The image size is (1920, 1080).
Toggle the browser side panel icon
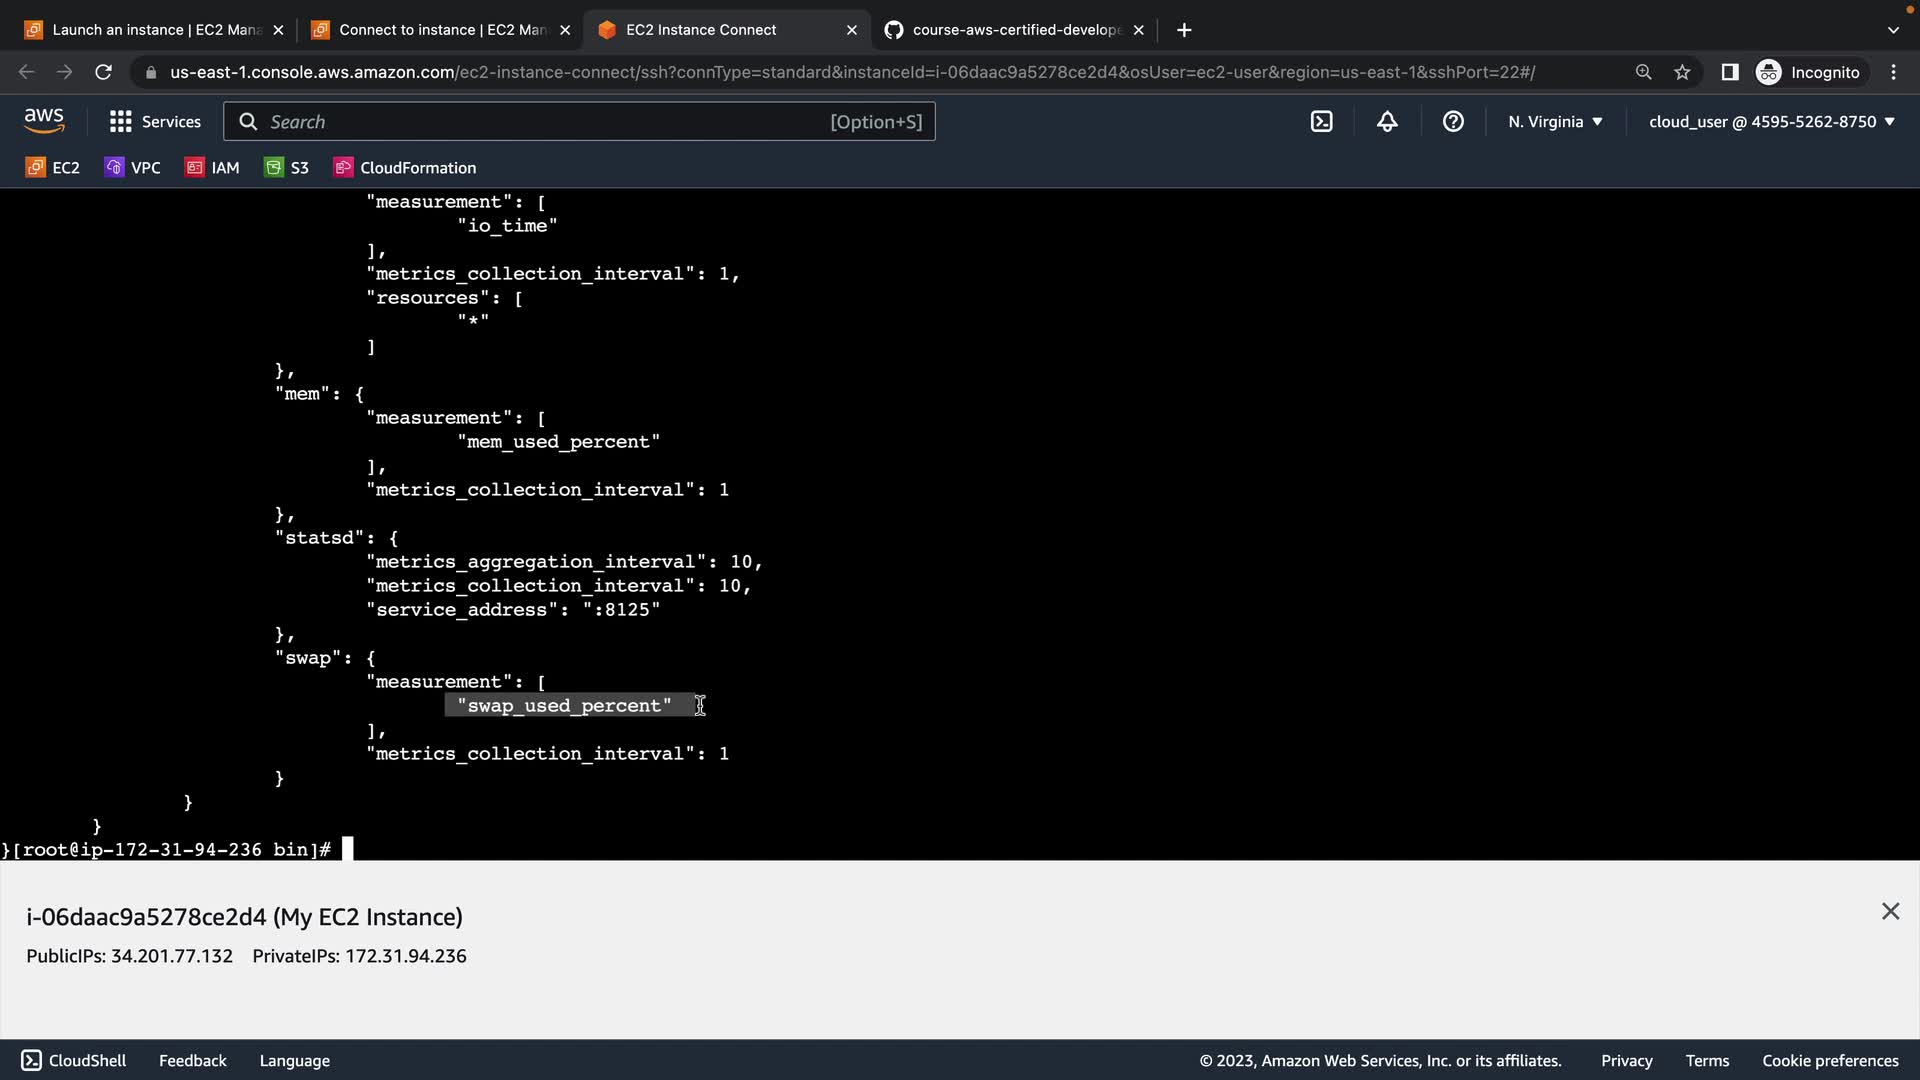(1729, 72)
